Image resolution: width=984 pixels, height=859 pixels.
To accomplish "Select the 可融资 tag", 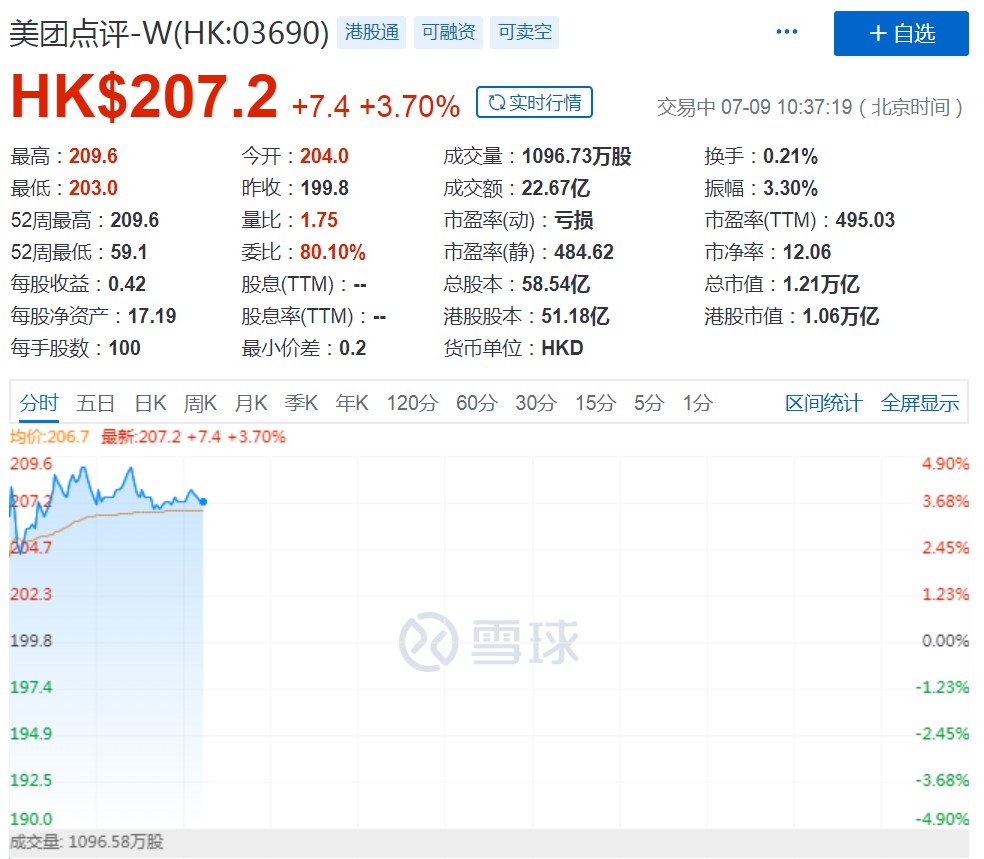I will pos(448,33).
